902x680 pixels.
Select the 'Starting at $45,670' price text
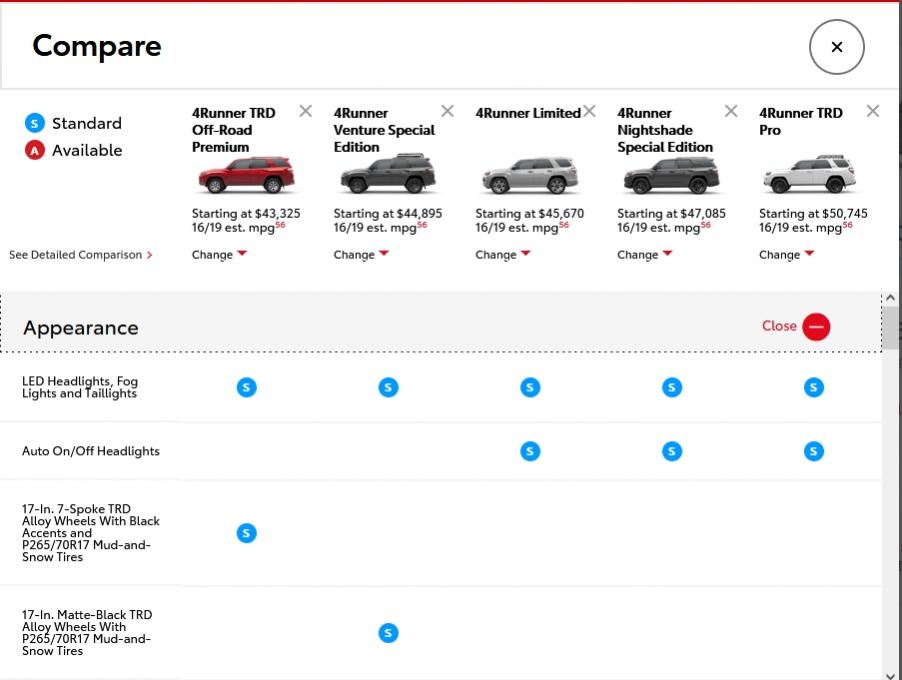529,213
